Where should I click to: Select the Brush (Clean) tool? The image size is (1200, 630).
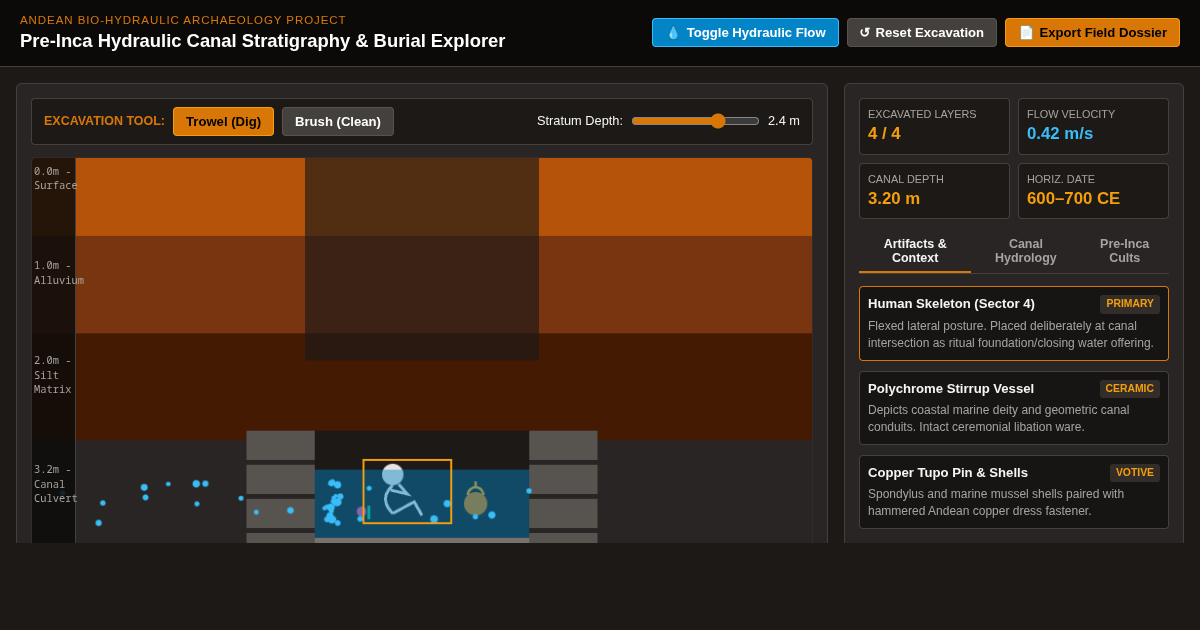click(x=338, y=121)
